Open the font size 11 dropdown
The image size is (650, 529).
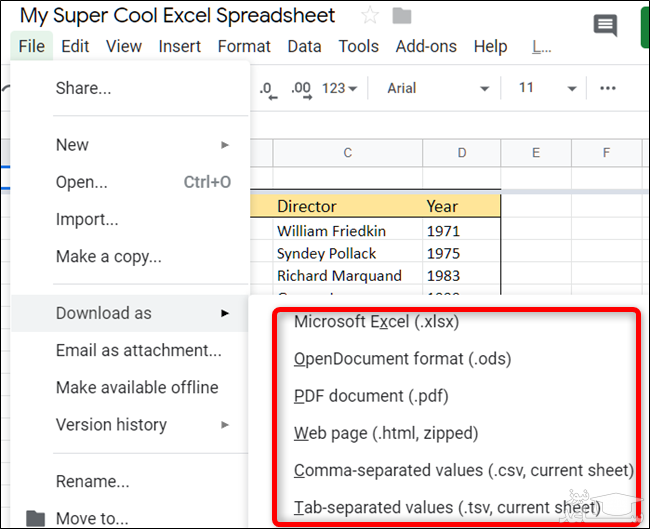point(547,88)
